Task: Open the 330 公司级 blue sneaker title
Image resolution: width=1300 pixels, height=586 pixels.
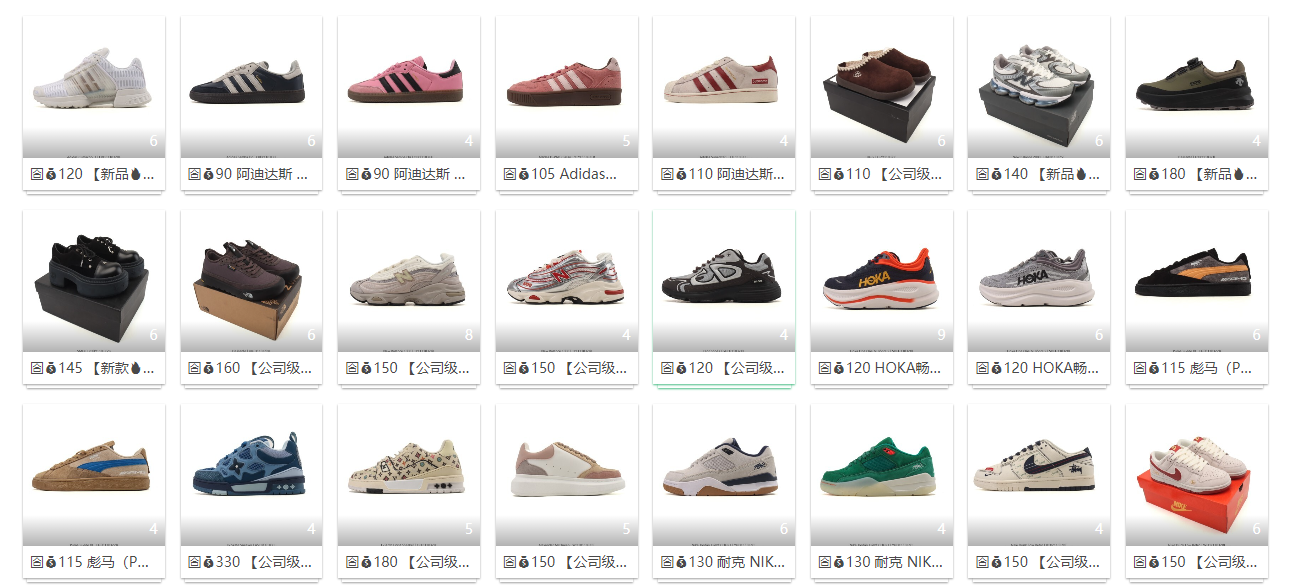Action: coord(265,562)
